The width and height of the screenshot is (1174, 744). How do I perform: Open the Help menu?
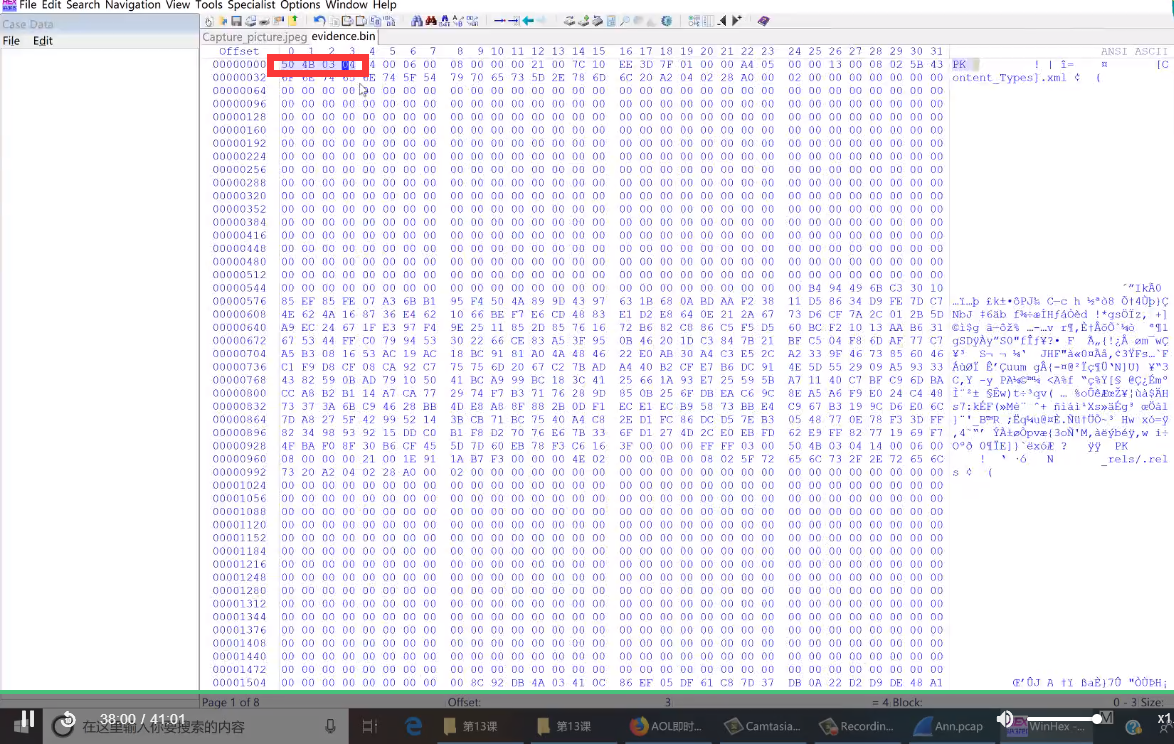click(x=384, y=5)
